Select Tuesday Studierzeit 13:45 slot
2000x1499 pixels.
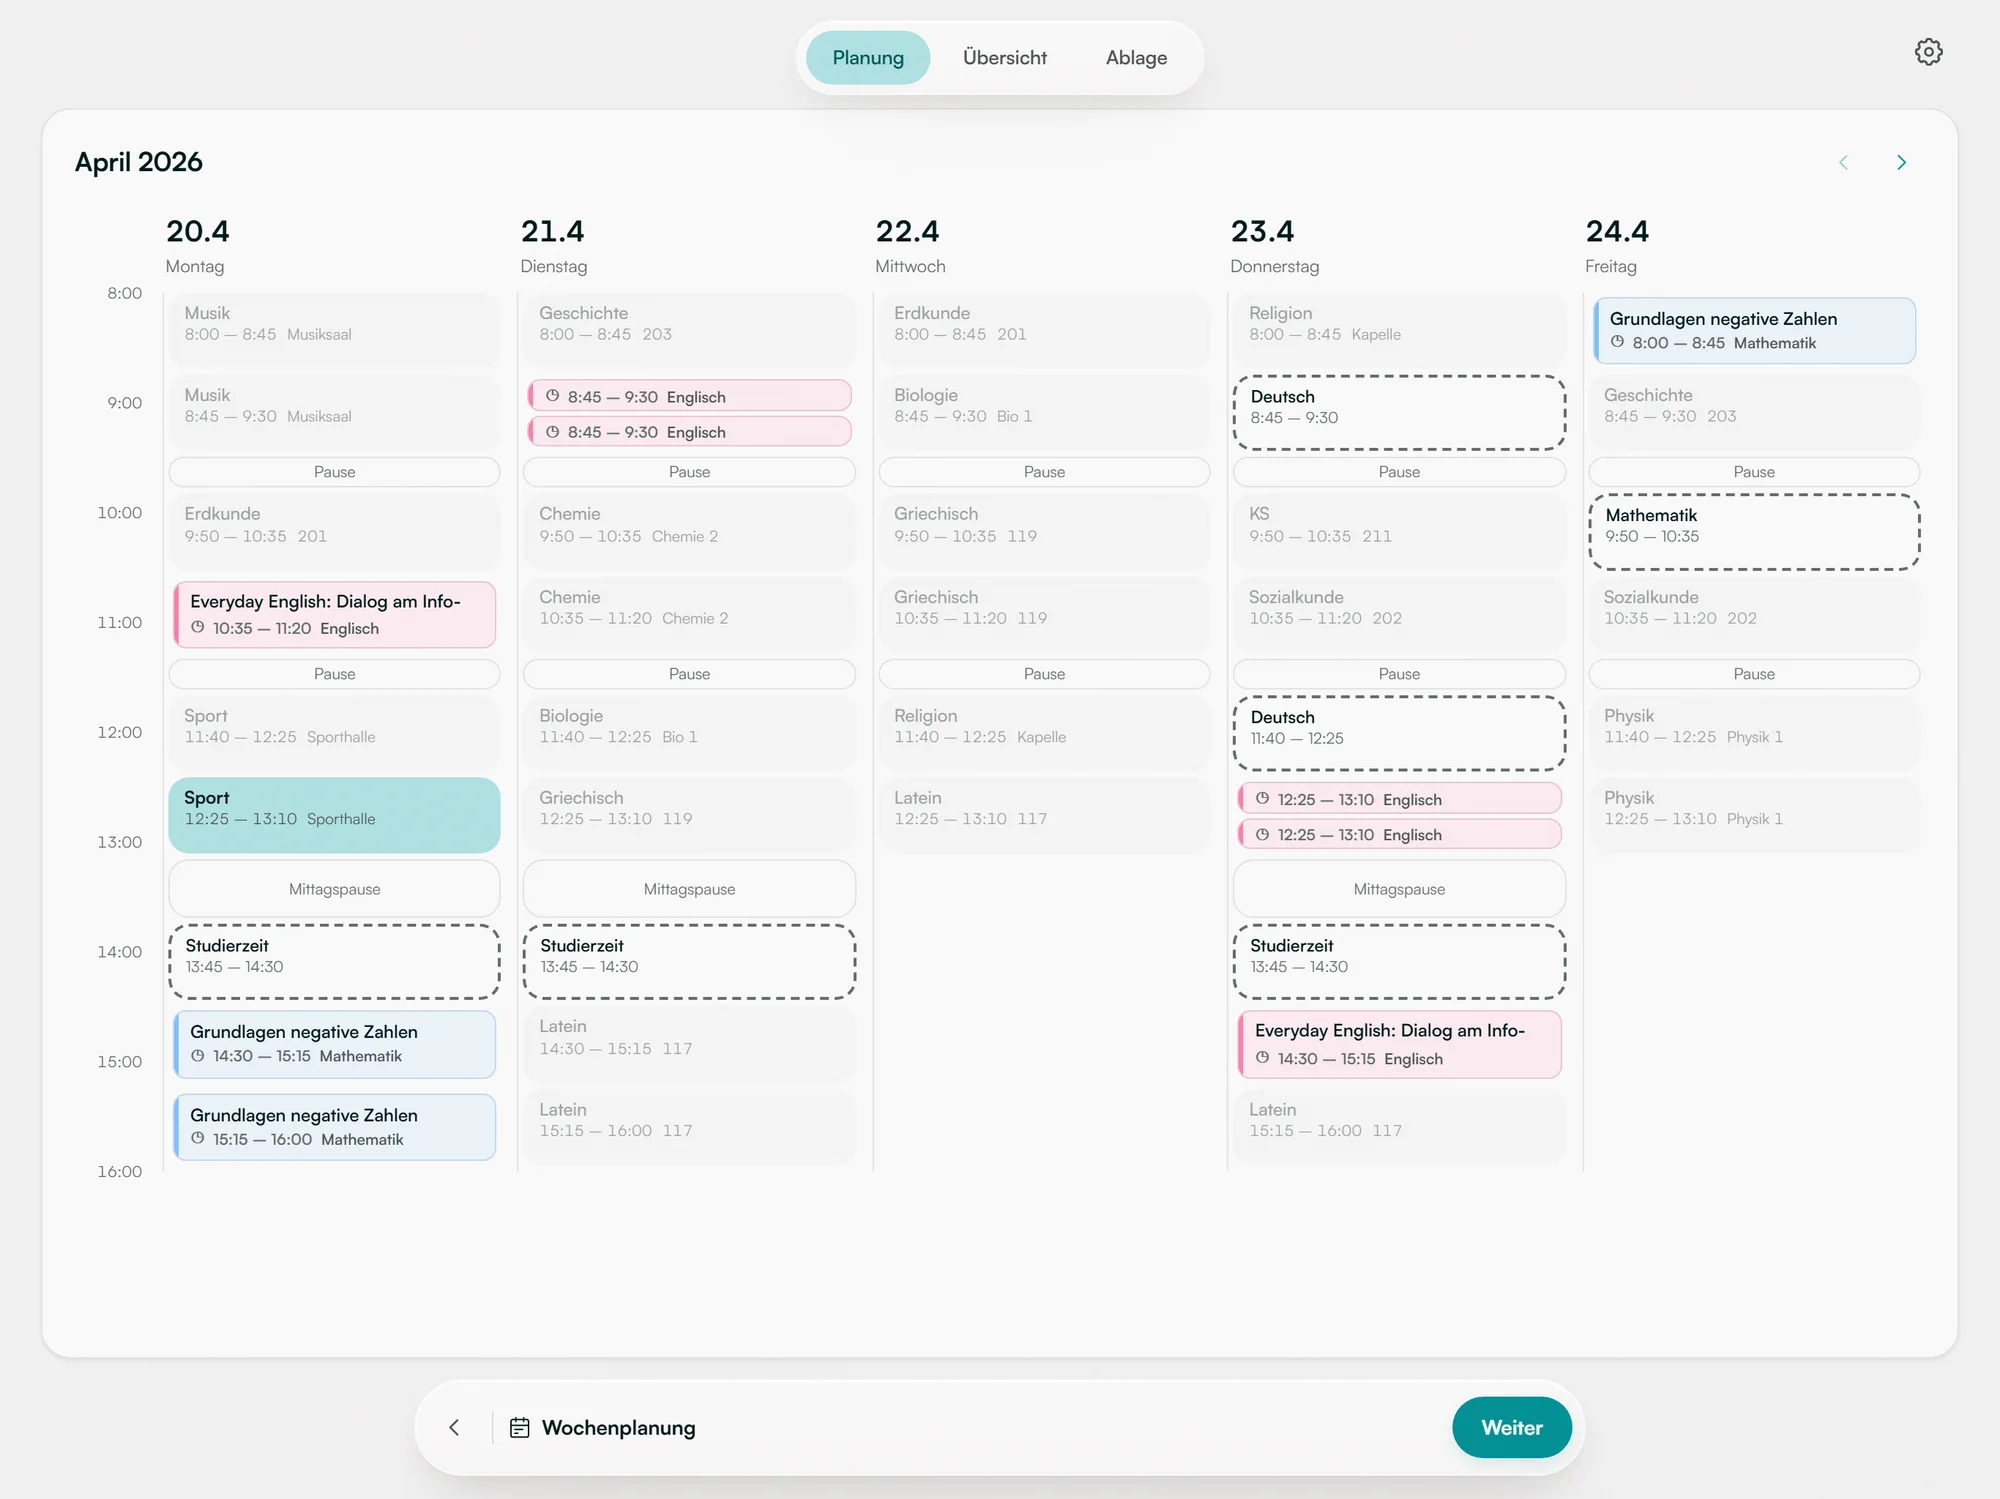tap(689, 961)
